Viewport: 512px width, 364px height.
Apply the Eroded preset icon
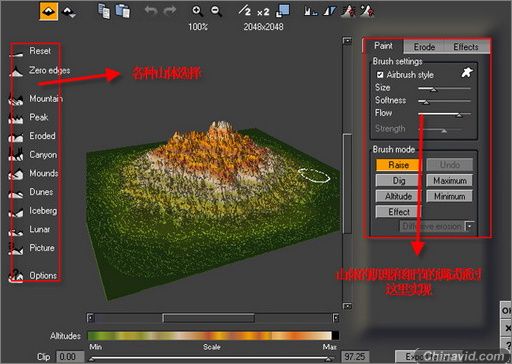[16, 137]
